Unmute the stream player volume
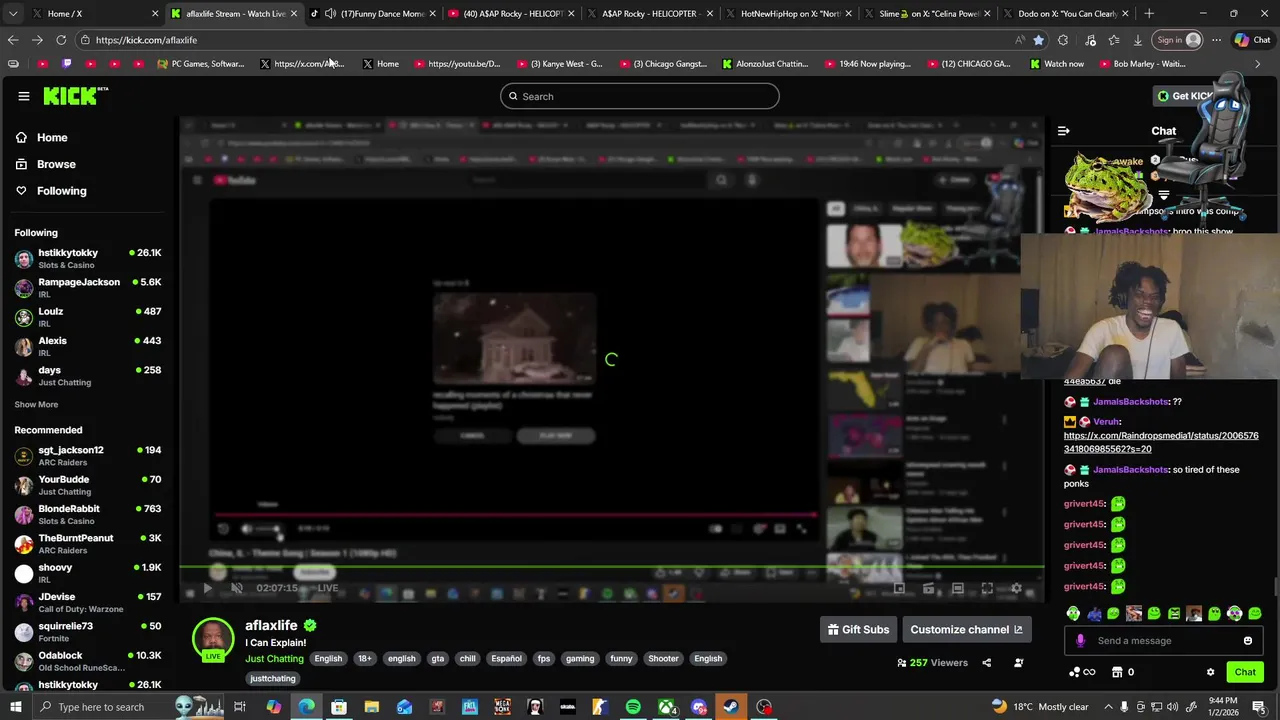 (x=237, y=588)
